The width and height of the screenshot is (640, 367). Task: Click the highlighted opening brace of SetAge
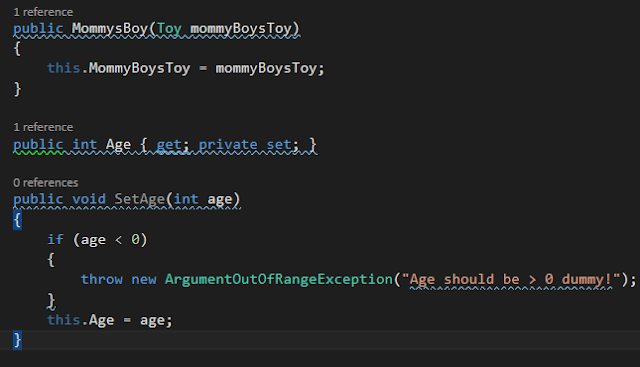(x=17, y=220)
